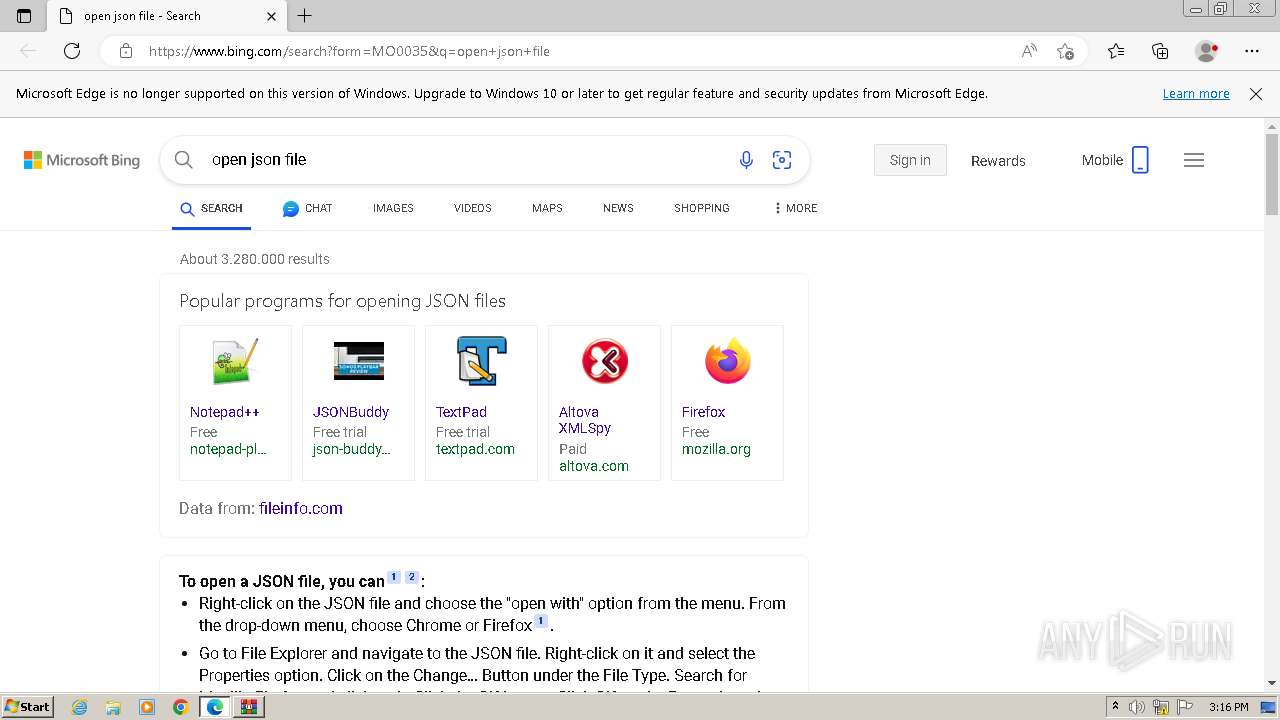Switch to the IMAGES tab

coord(393,208)
